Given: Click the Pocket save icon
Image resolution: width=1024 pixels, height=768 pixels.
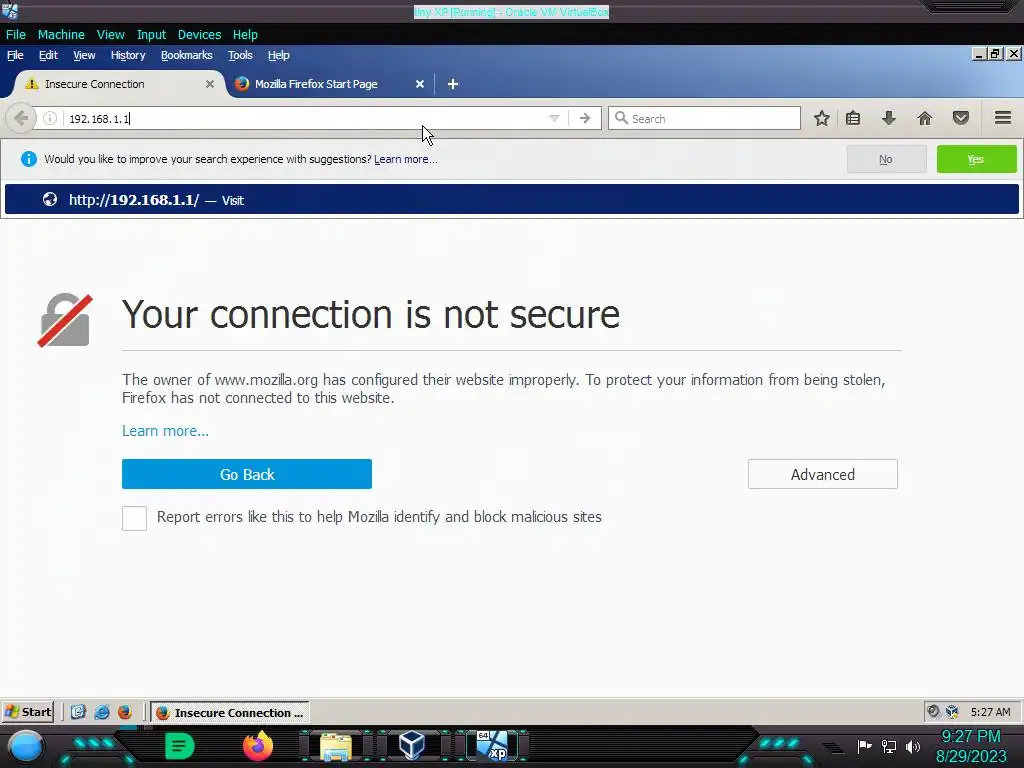Looking at the screenshot, I should point(961,118).
